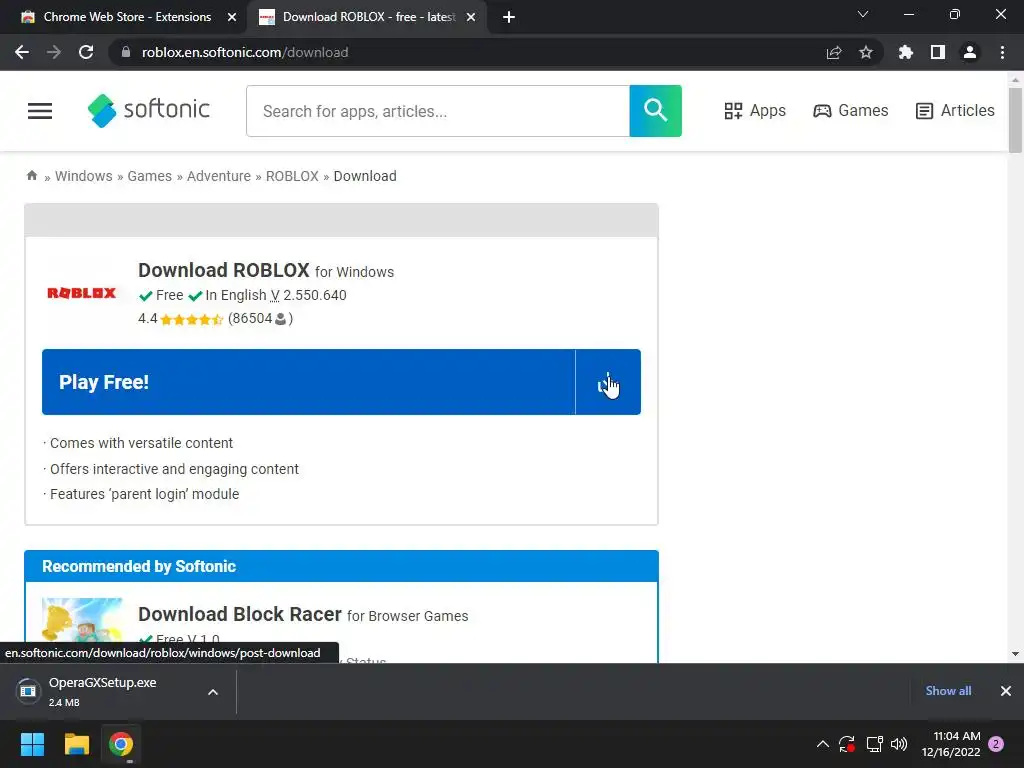
Task: Click the sync tray icon with red dot
Action: [x=847, y=744]
